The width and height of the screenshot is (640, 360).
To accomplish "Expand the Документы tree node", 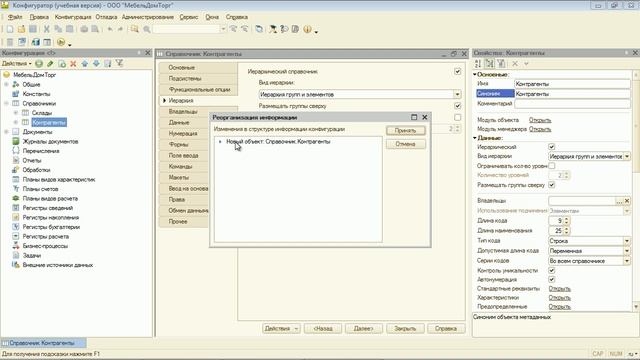I will tap(6, 132).
